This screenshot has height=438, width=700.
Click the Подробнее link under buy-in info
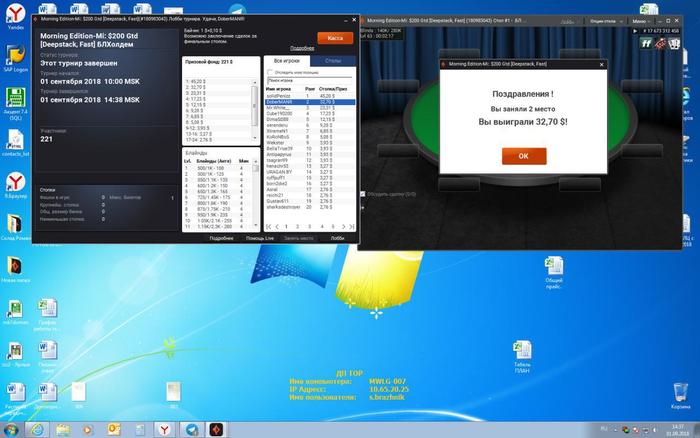click(302, 48)
